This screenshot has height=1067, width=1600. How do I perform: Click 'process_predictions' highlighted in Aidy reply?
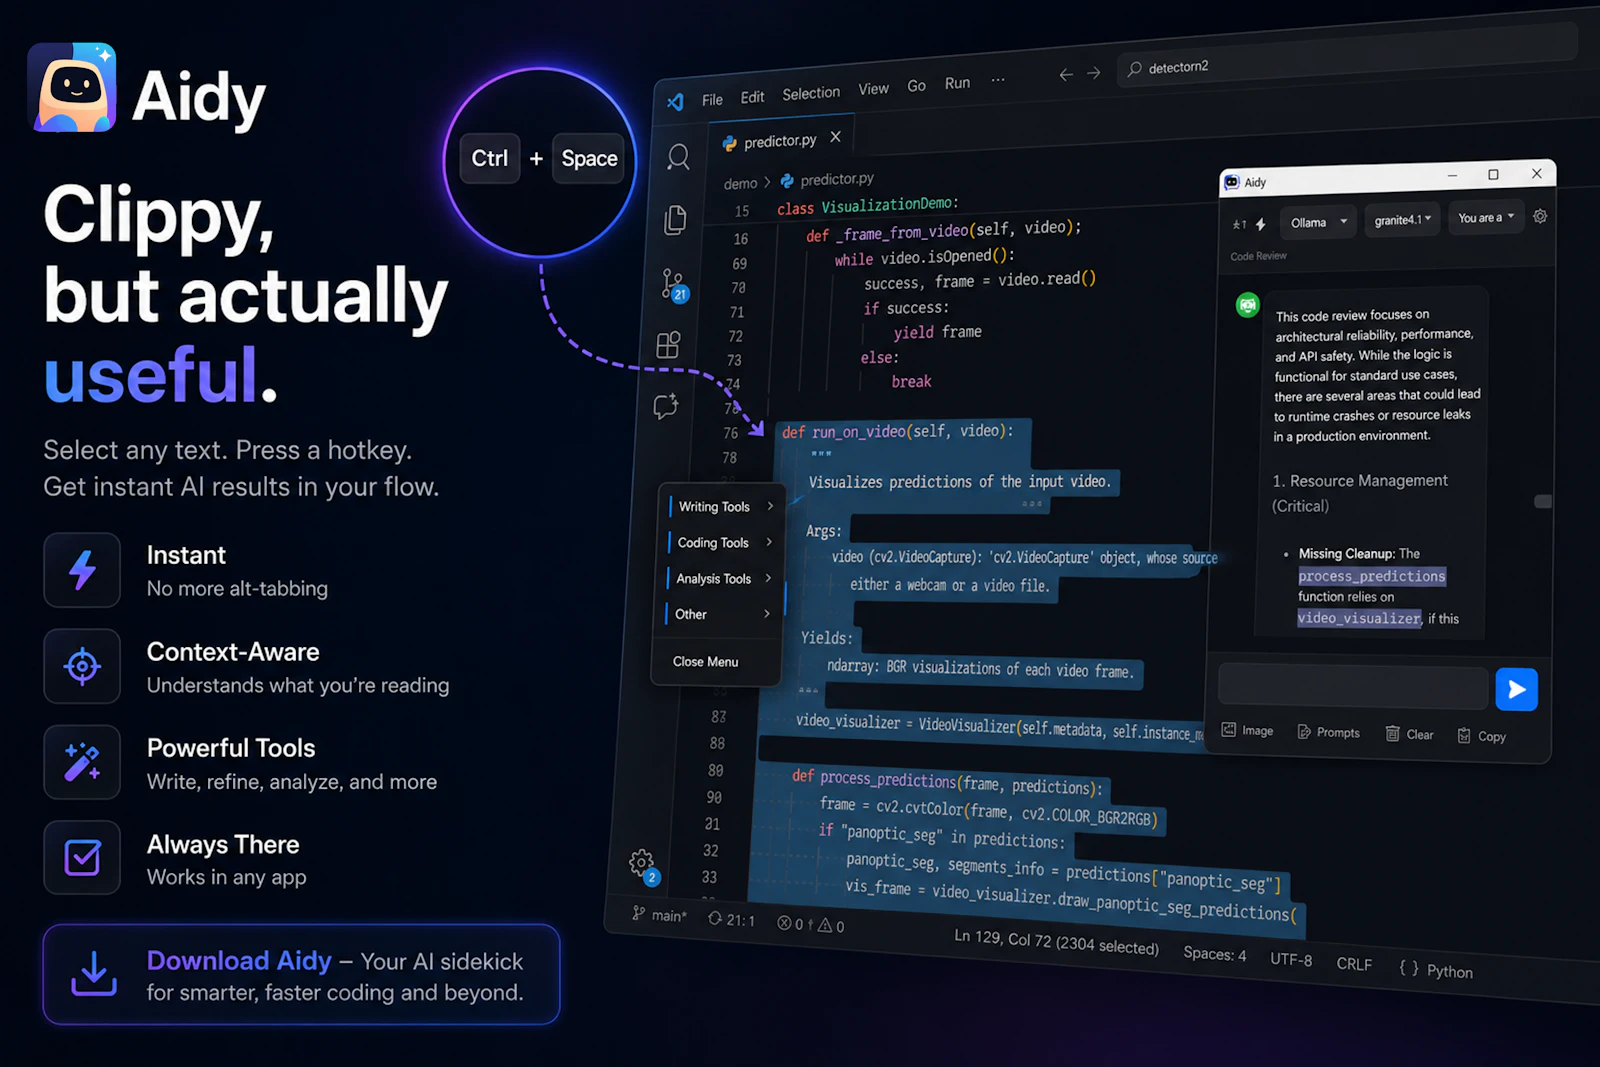pyautogui.click(x=1372, y=576)
